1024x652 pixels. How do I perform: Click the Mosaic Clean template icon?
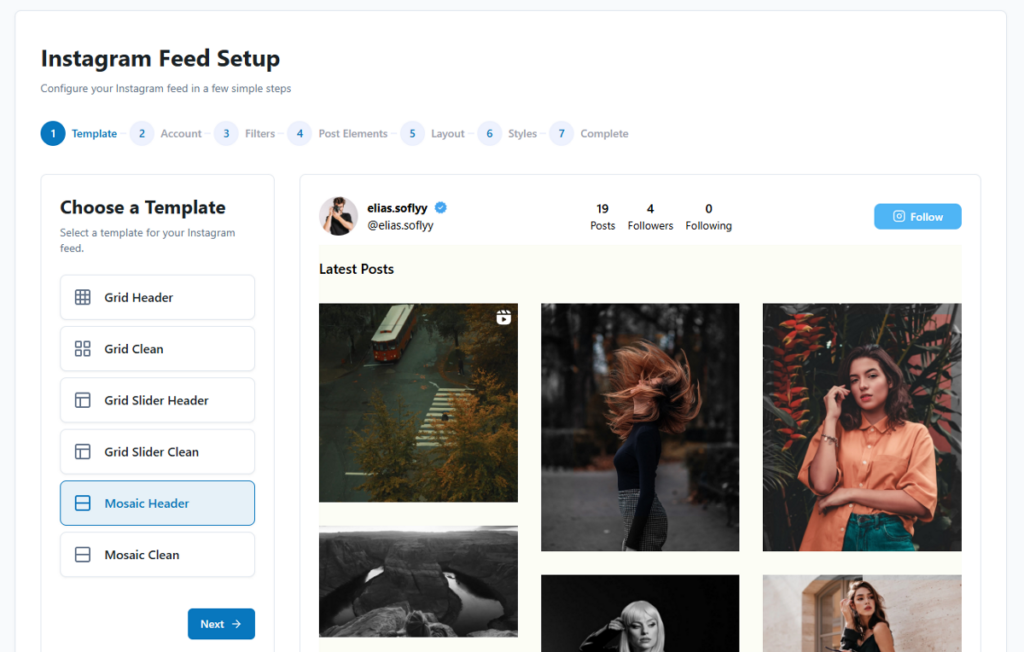tap(83, 554)
